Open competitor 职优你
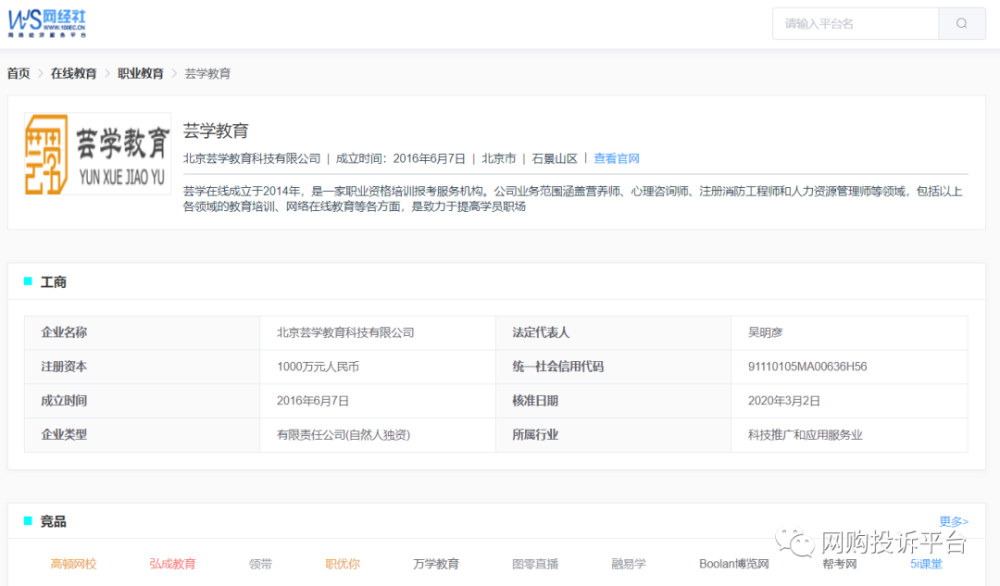 342,564
